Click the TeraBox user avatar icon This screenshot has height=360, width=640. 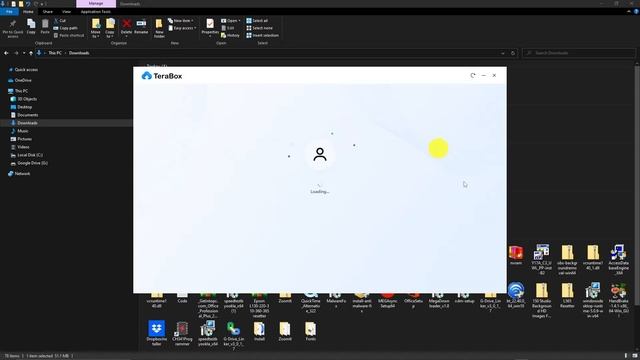pos(320,154)
